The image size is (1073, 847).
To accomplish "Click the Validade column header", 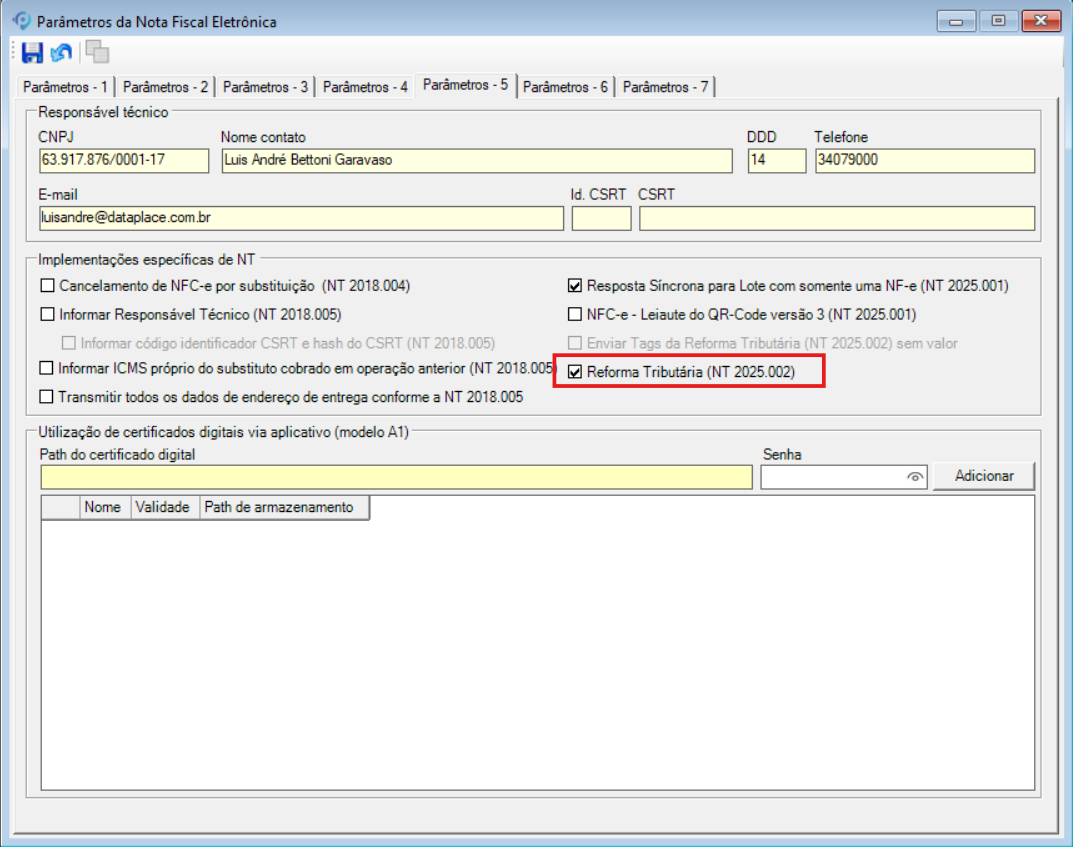I will [165, 507].
